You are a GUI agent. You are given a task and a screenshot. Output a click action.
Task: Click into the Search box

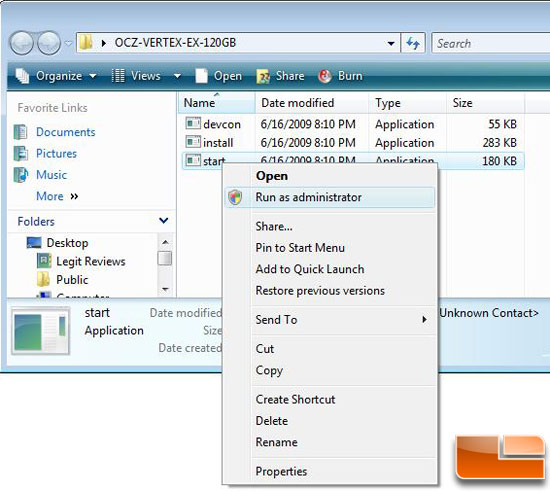pos(491,43)
